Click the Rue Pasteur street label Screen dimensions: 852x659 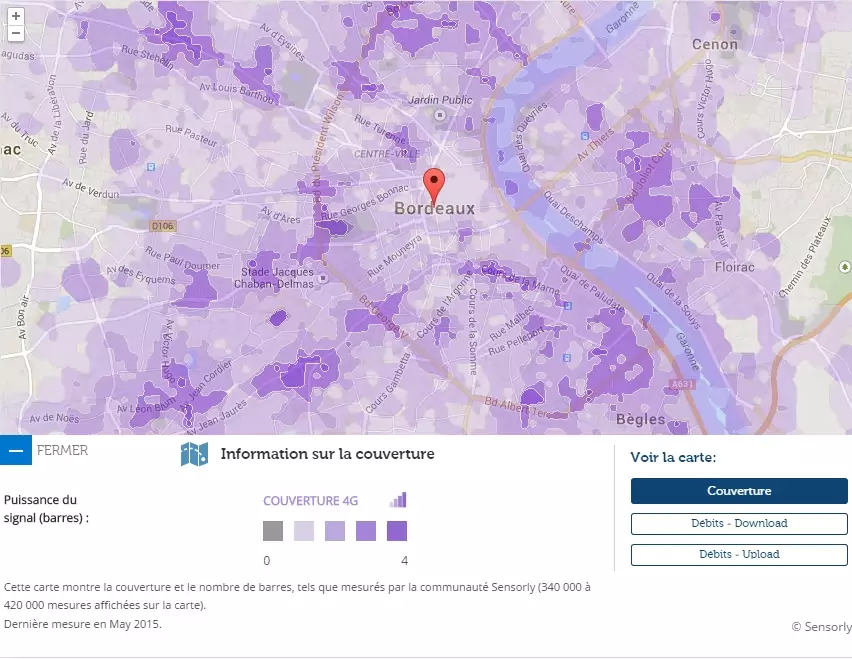click(191, 135)
